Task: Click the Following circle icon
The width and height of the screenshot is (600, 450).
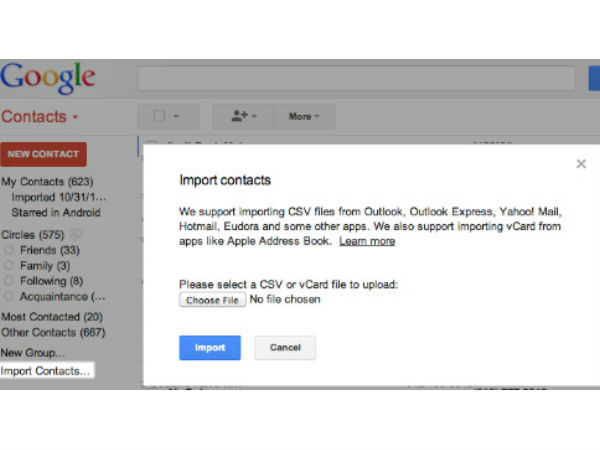Action: (x=9, y=281)
